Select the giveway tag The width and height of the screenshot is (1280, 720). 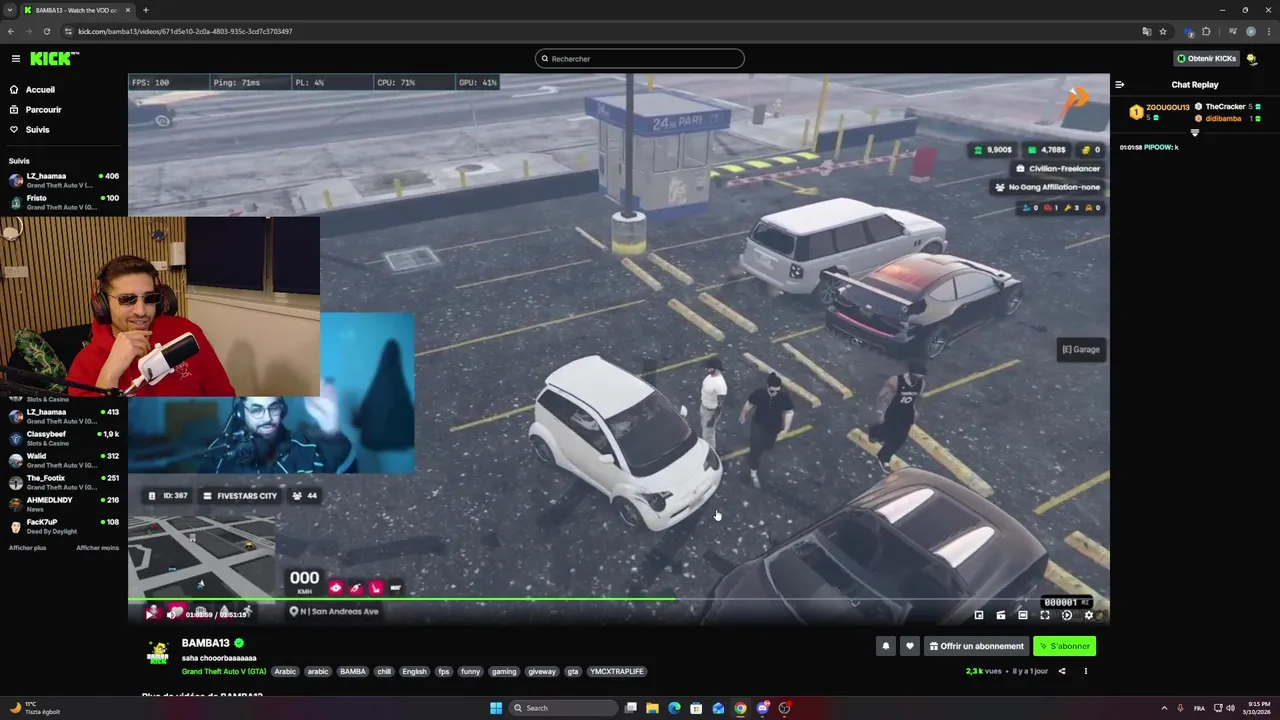(541, 671)
